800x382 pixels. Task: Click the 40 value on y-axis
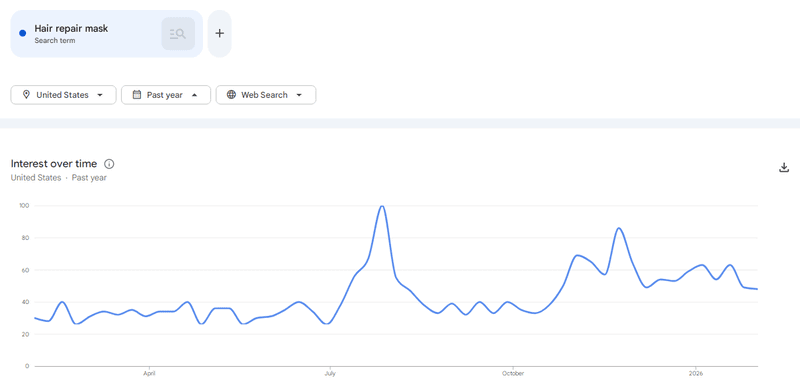tap(26, 302)
